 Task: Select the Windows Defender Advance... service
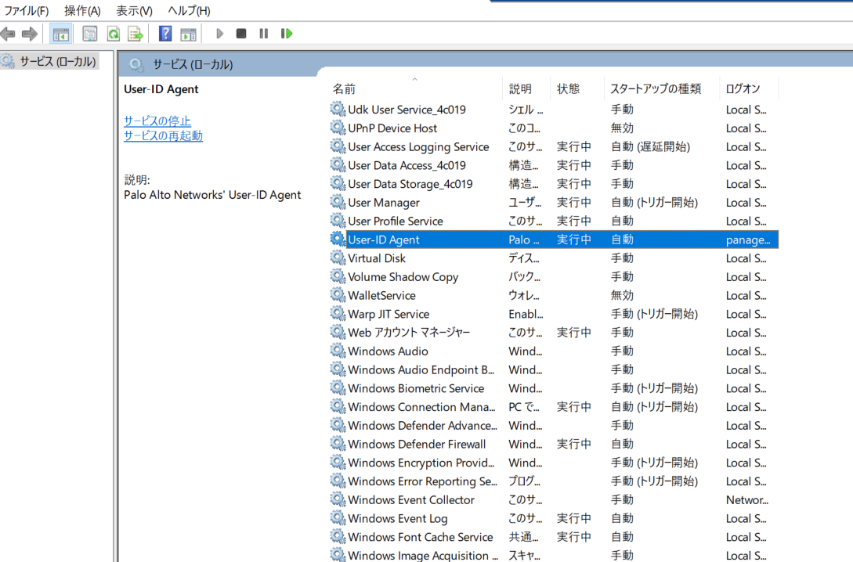(554, 425)
